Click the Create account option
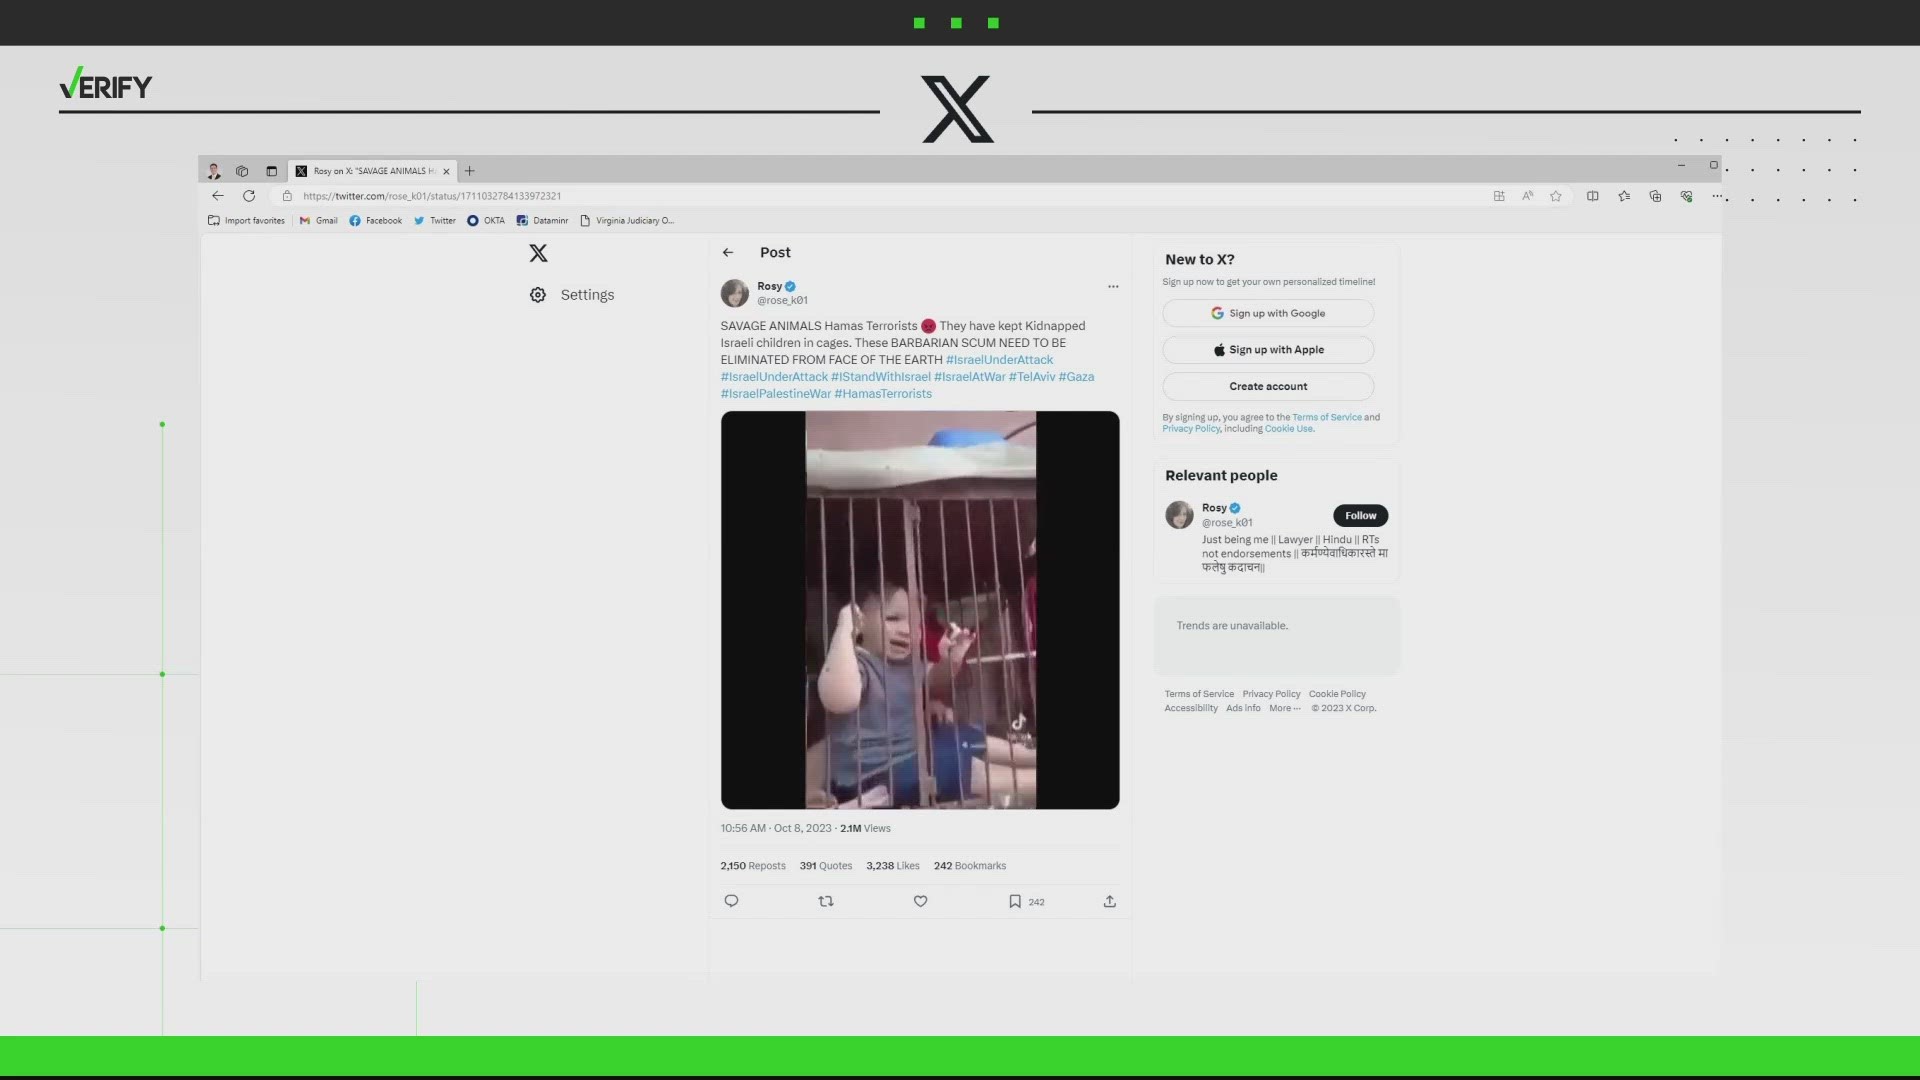Image resolution: width=1920 pixels, height=1080 pixels. 1267,385
